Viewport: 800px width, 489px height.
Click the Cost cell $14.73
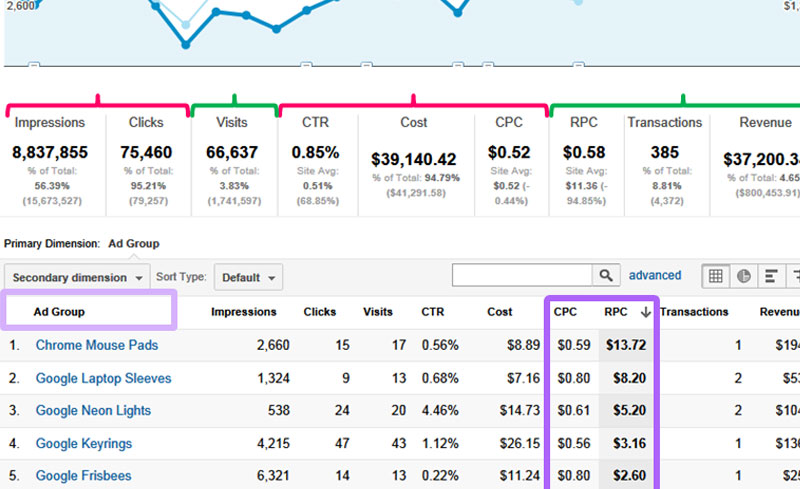520,410
